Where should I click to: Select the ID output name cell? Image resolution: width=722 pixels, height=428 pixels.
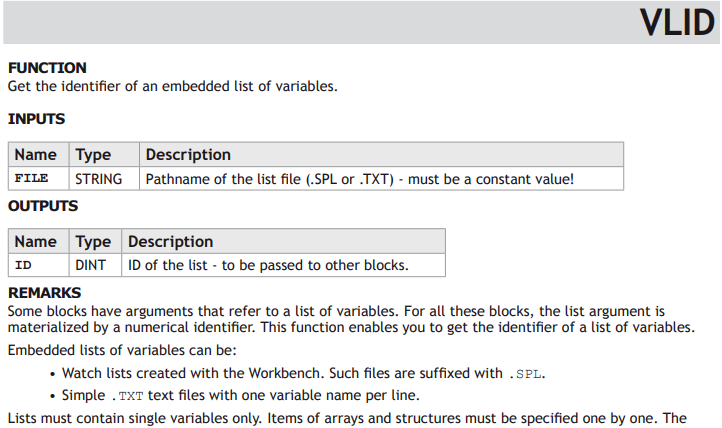[x=39, y=265]
